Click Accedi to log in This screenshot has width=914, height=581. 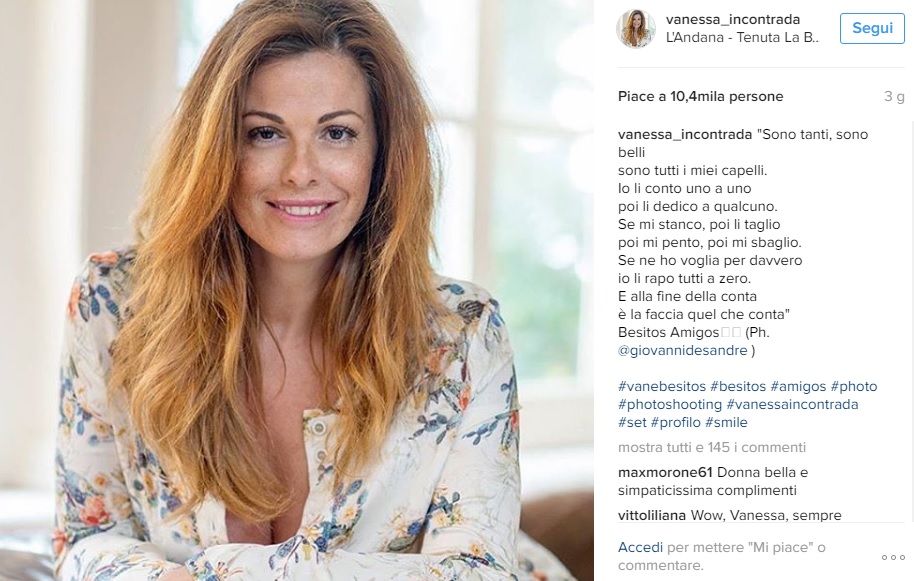click(x=640, y=547)
